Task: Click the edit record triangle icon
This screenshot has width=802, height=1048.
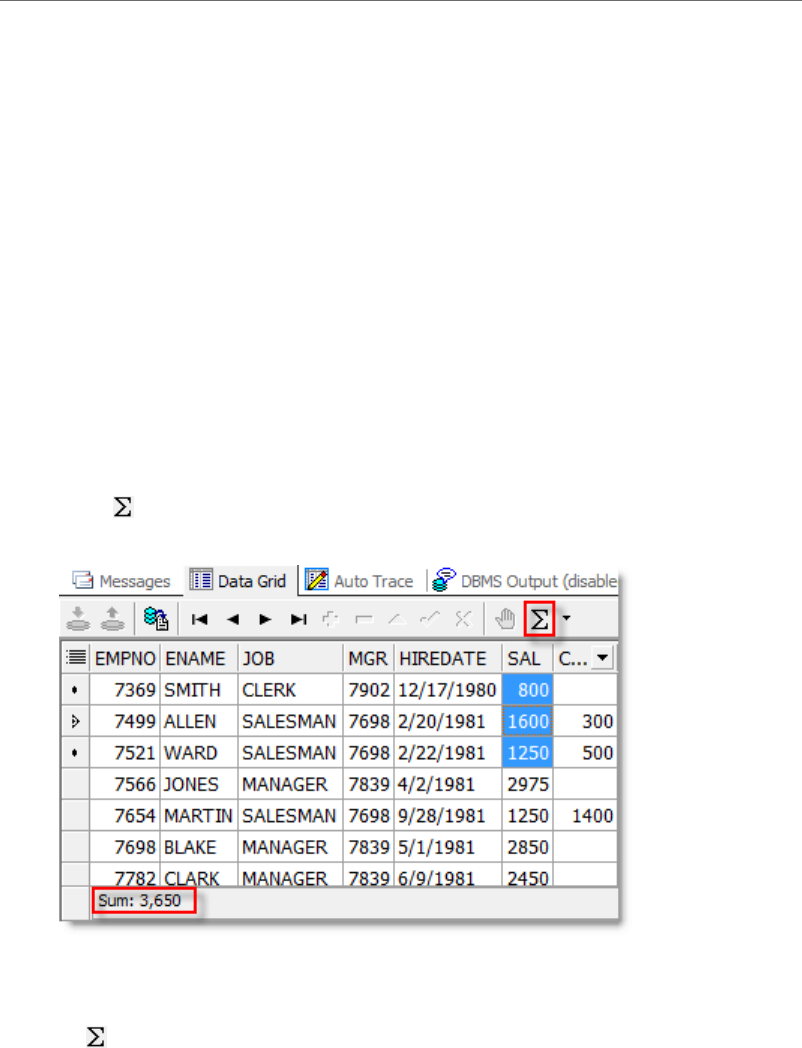Action: pyautogui.click(x=397, y=620)
